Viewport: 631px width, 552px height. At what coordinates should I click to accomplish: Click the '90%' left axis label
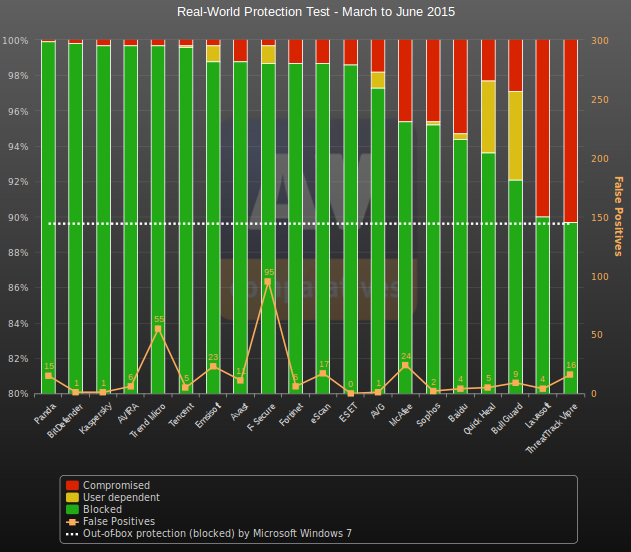point(18,218)
